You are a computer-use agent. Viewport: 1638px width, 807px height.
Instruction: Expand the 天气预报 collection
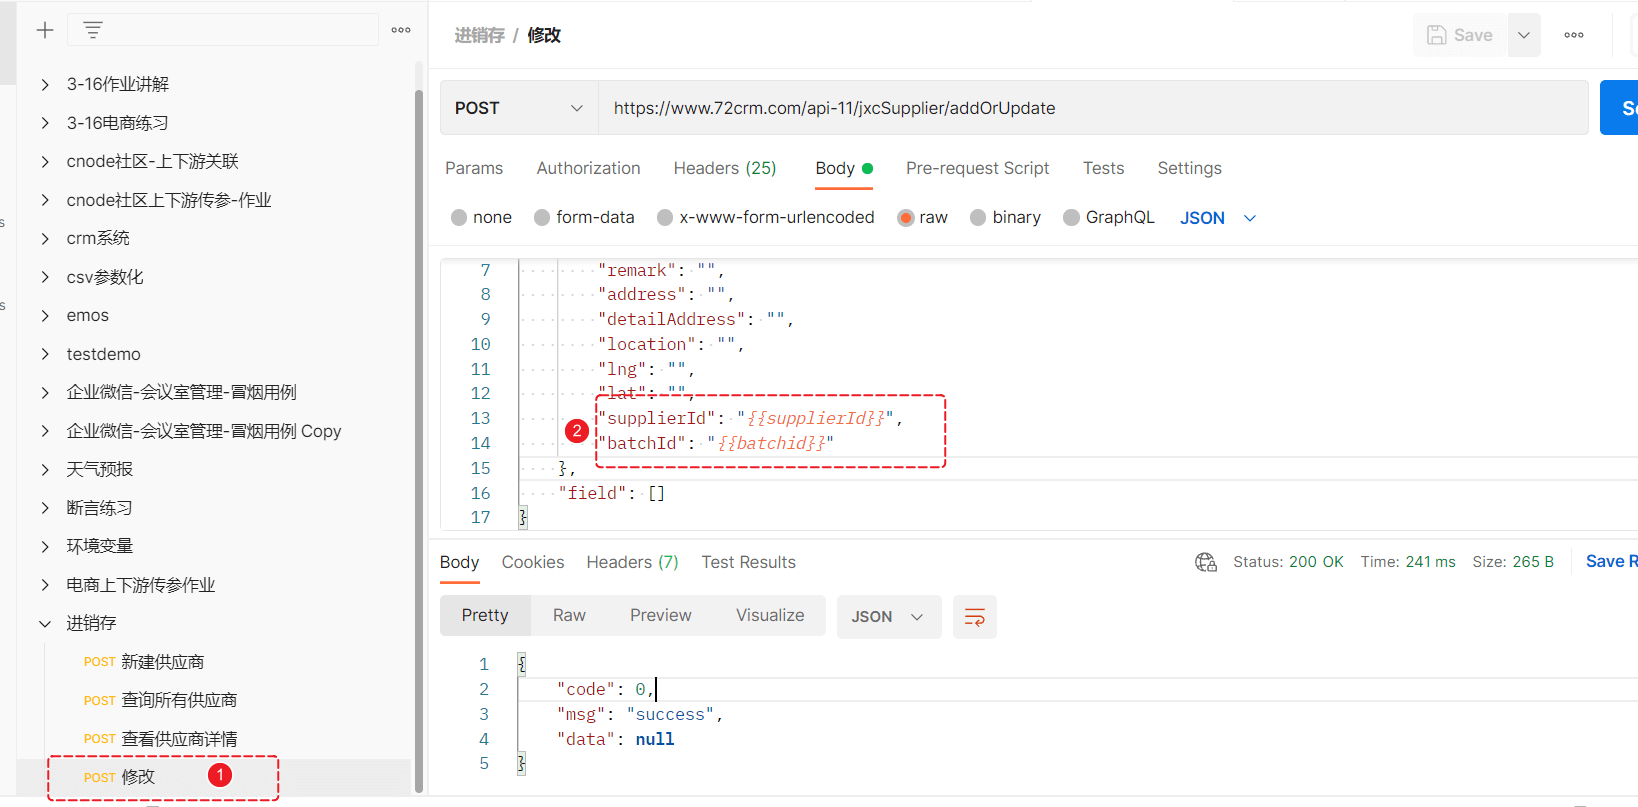coord(45,469)
